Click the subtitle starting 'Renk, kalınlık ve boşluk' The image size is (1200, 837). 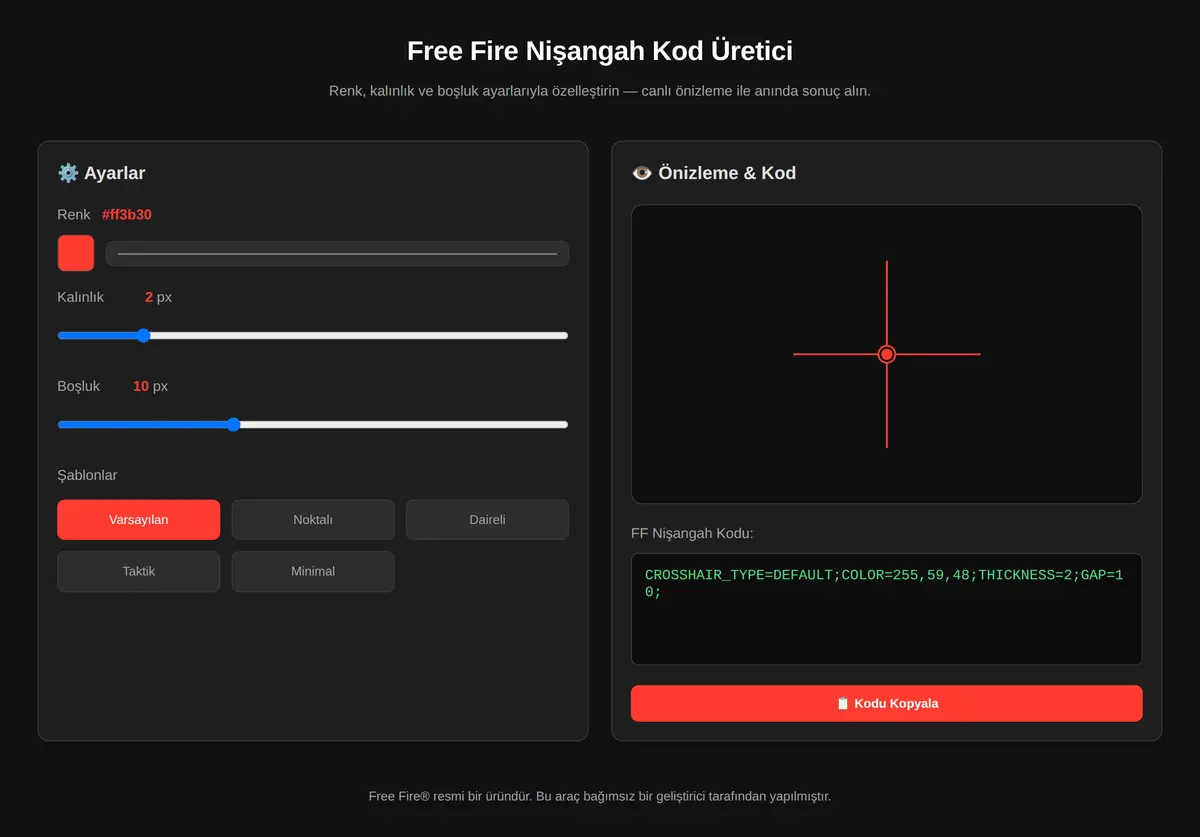click(600, 91)
